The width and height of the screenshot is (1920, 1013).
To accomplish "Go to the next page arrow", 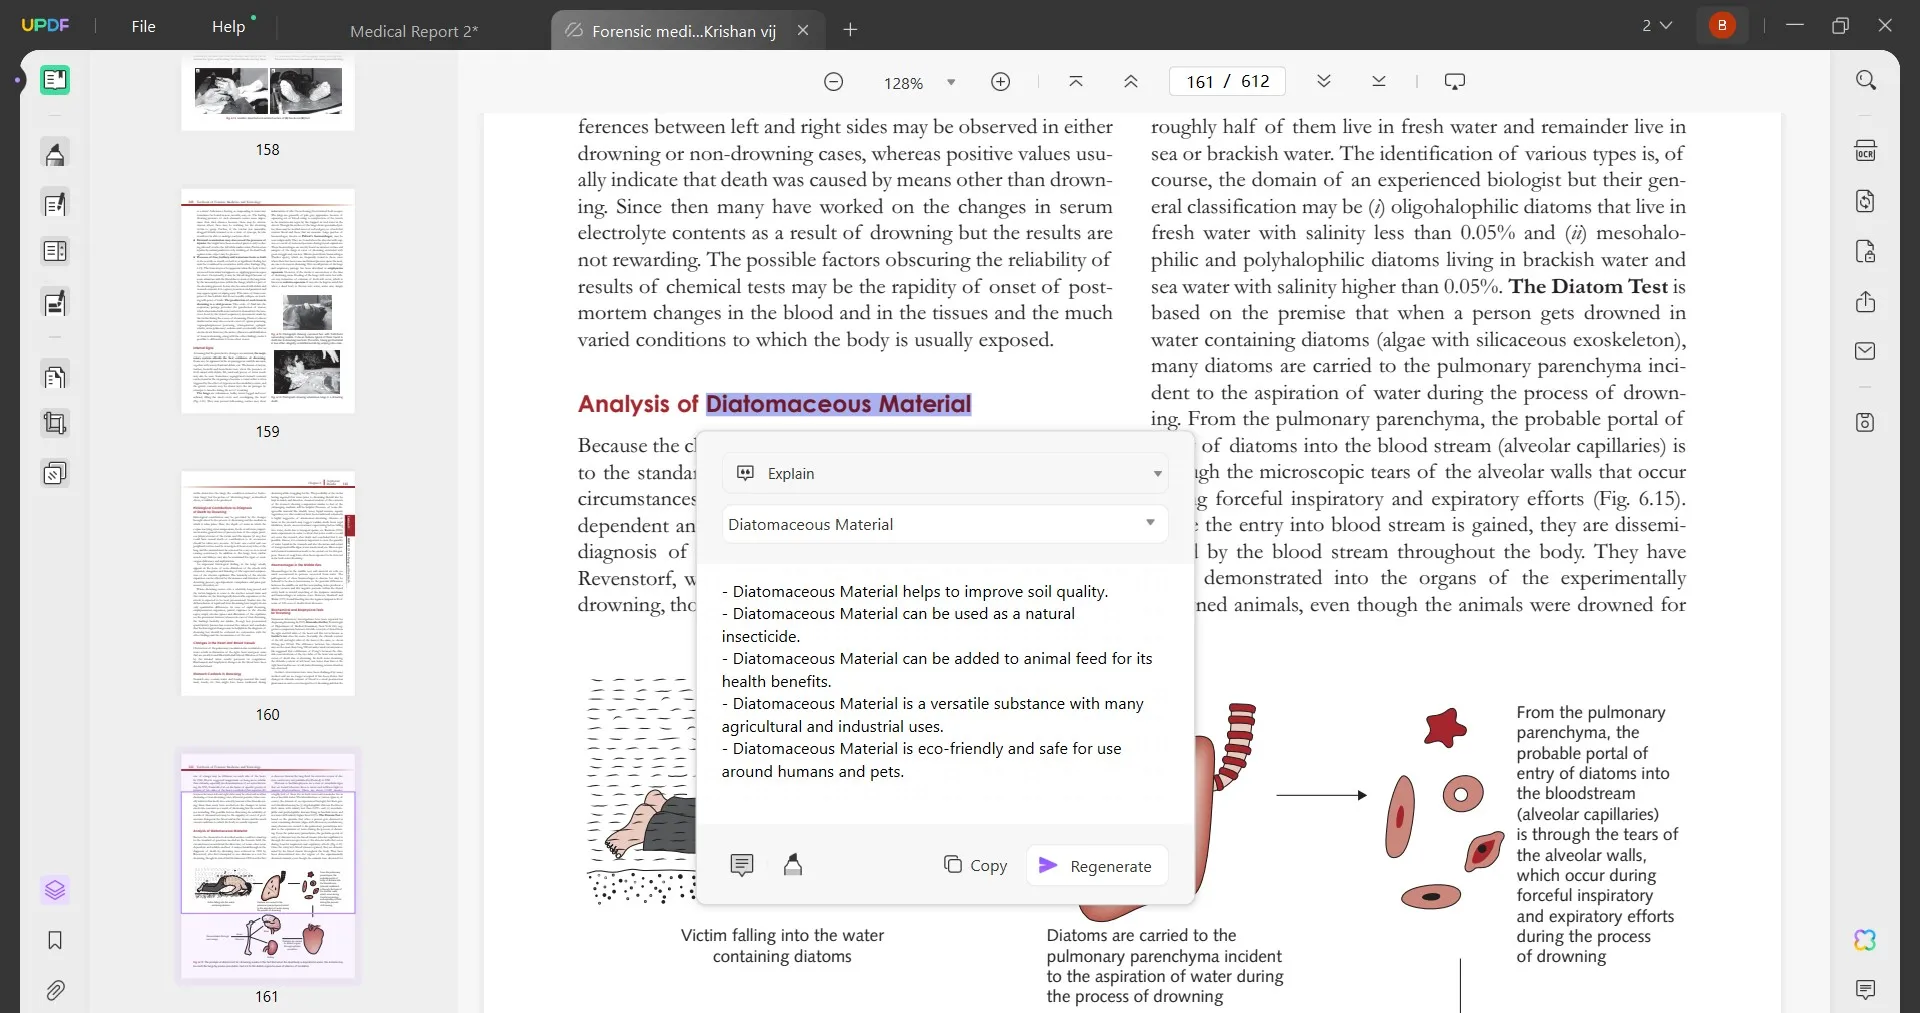I will [1324, 81].
